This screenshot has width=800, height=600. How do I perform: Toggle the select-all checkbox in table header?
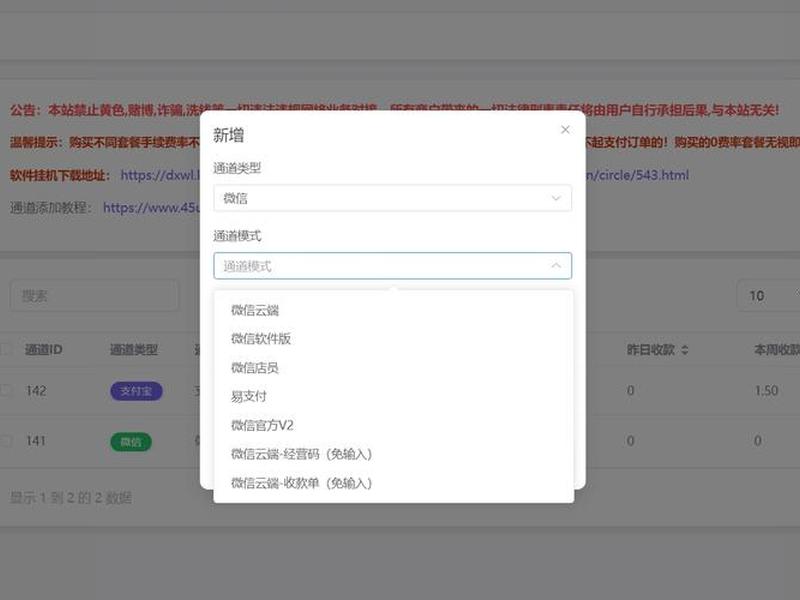[x=6, y=349]
